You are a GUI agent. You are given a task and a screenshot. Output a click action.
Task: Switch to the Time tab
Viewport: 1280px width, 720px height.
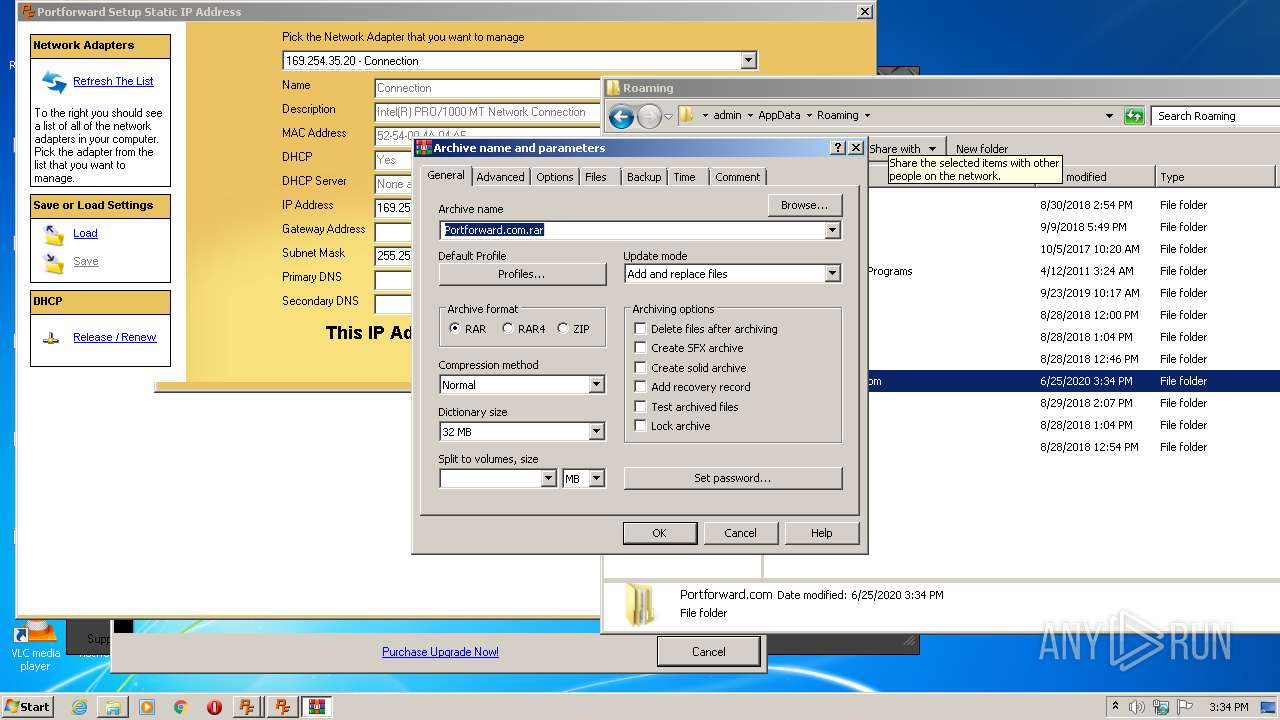684,177
